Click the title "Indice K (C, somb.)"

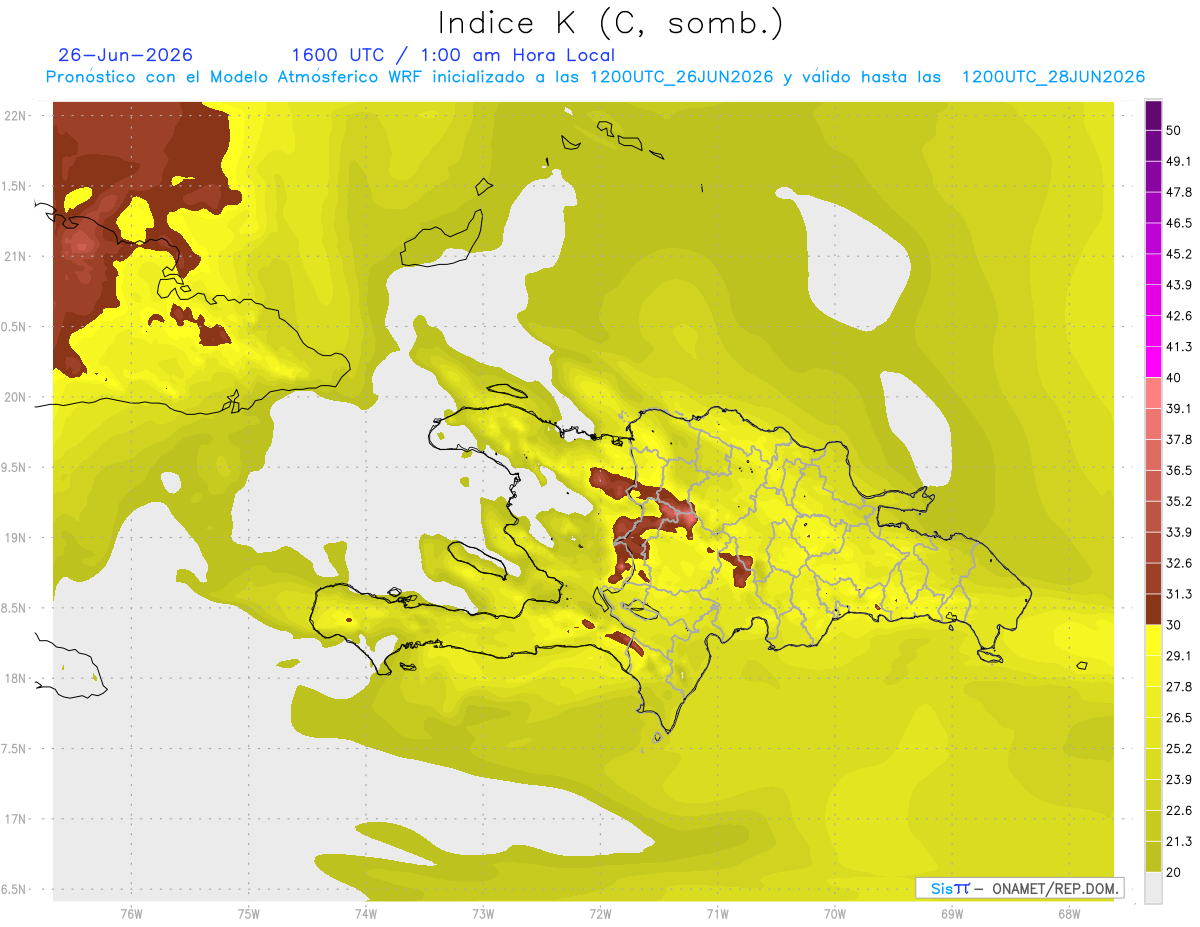(x=611, y=24)
